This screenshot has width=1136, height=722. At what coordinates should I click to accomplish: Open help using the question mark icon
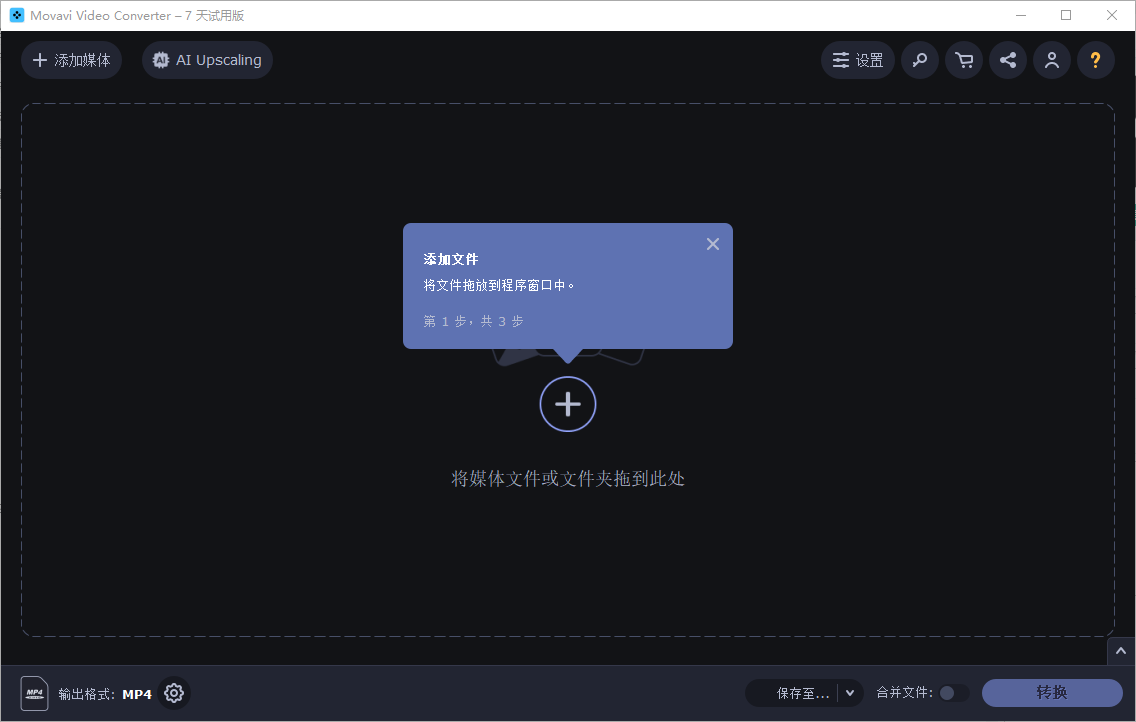[1095, 60]
